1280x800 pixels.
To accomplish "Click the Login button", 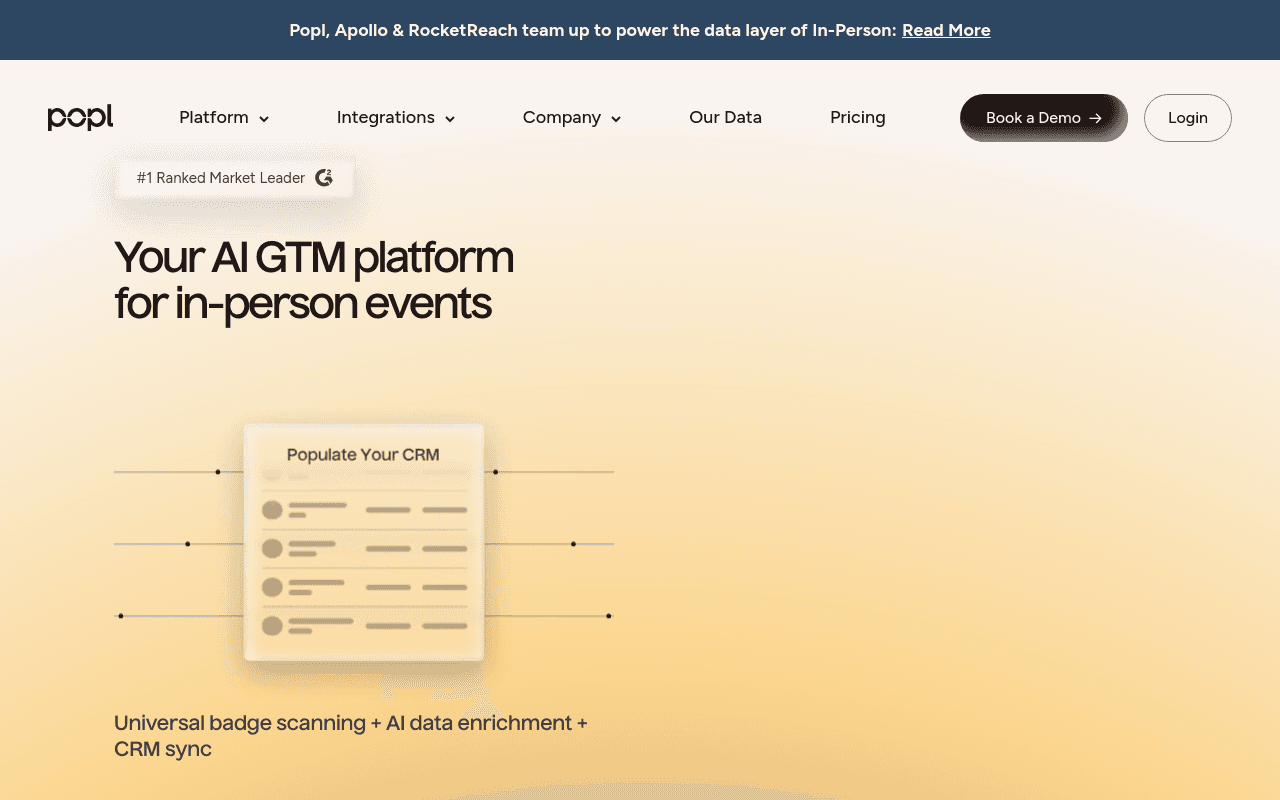I will pos(1188,118).
